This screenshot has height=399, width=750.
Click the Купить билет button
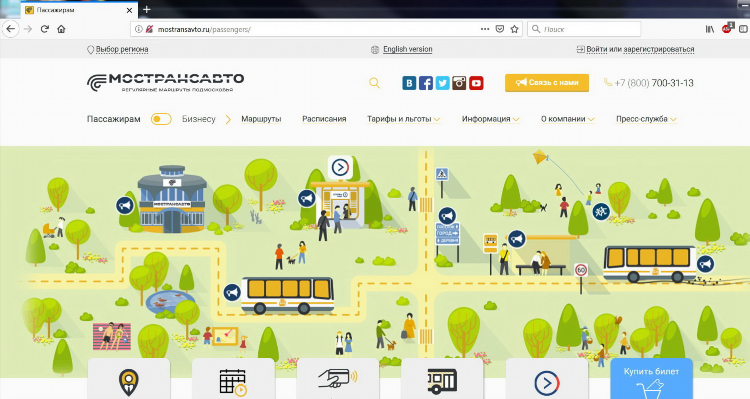click(x=651, y=378)
